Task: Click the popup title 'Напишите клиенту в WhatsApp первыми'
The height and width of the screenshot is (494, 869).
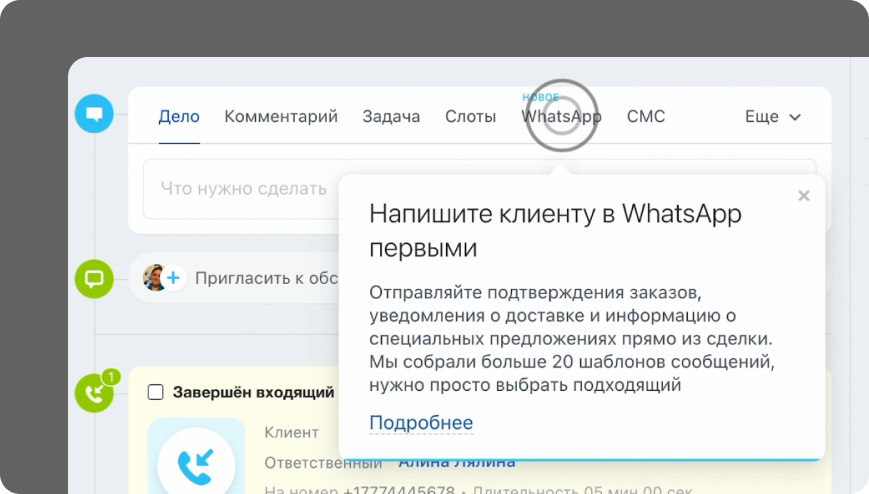Action: (x=555, y=231)
